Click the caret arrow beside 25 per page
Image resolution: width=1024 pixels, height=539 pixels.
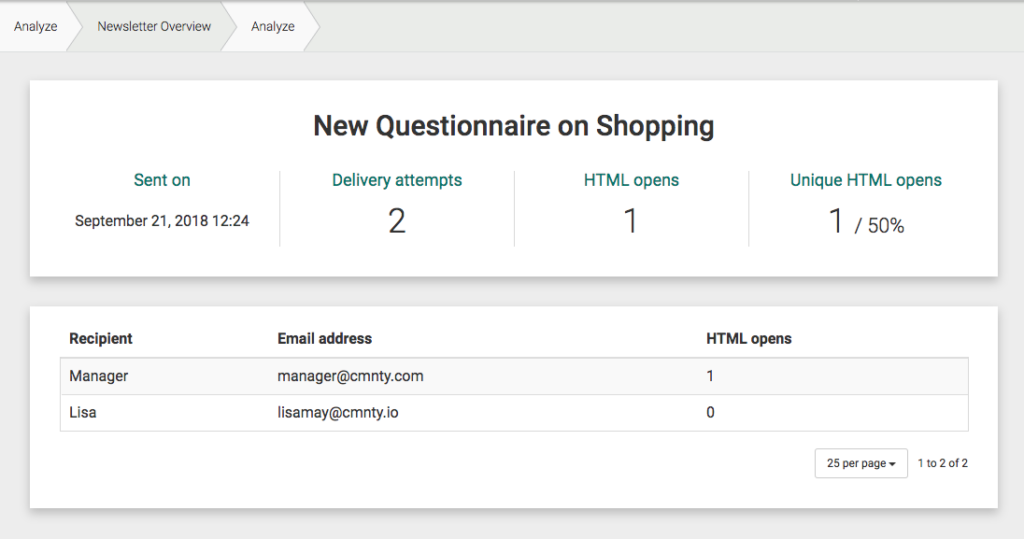coord(892,464)
